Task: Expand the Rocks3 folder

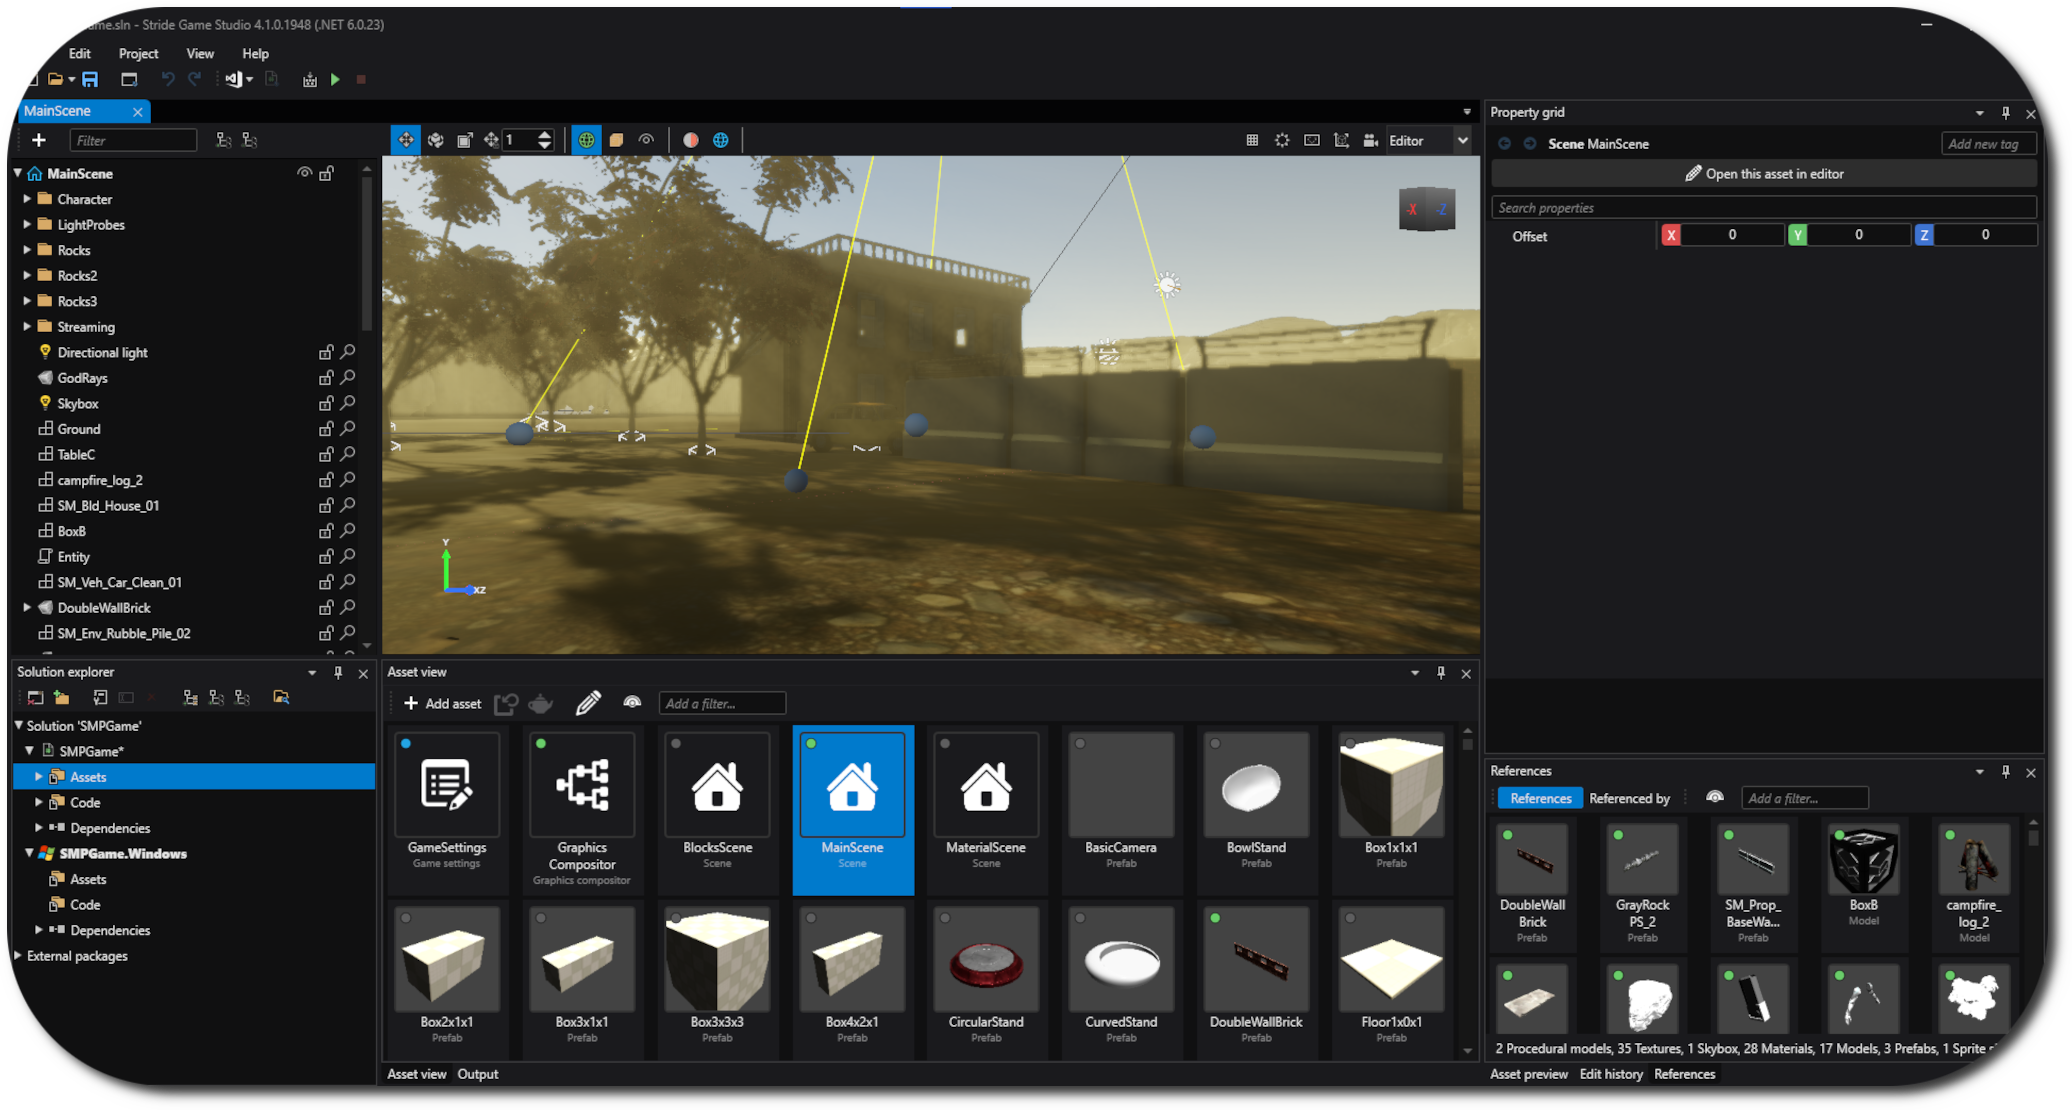Action: [x=27, y=301]
